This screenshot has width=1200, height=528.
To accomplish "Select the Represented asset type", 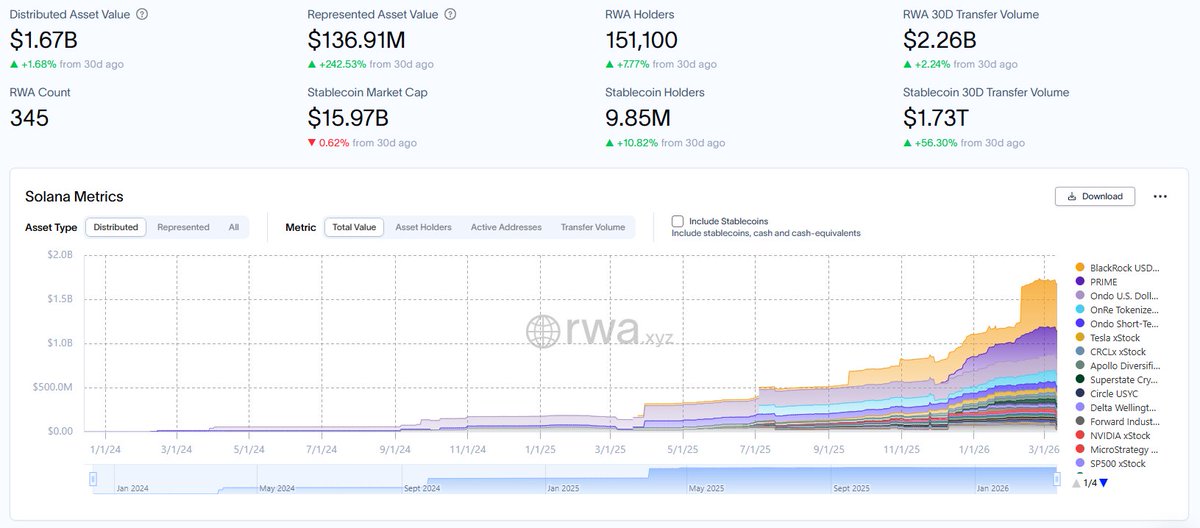I will [x=183, y=227].
